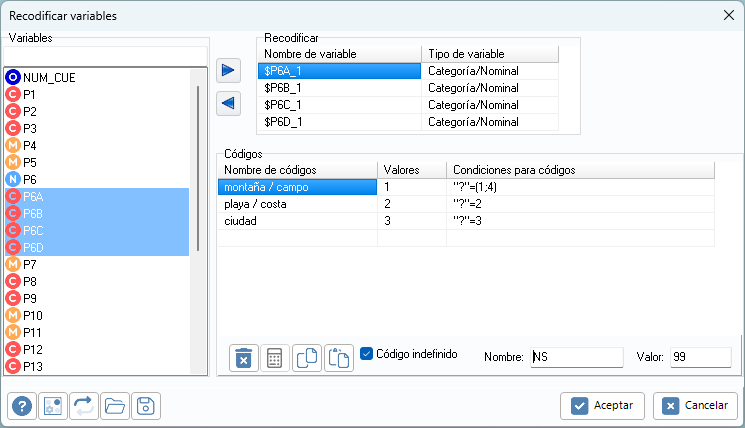Viewport: 745px width, 428px height.
Task: Click the left arrow to remove variable
Action: click(229, 102)
